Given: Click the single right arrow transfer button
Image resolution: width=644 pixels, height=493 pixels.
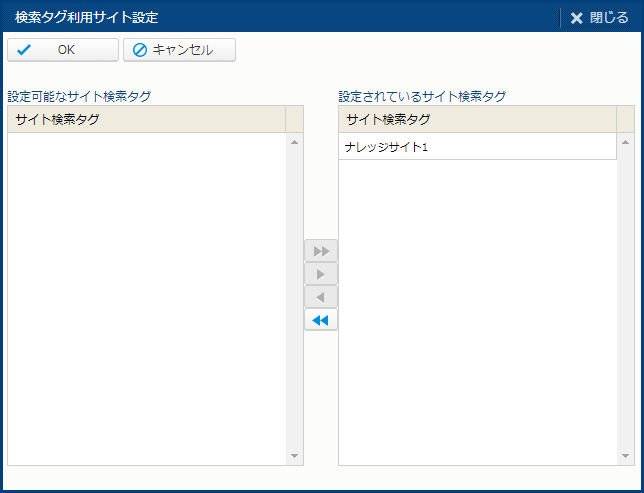Looking at the screenshot, I should [x=321, y=274].
